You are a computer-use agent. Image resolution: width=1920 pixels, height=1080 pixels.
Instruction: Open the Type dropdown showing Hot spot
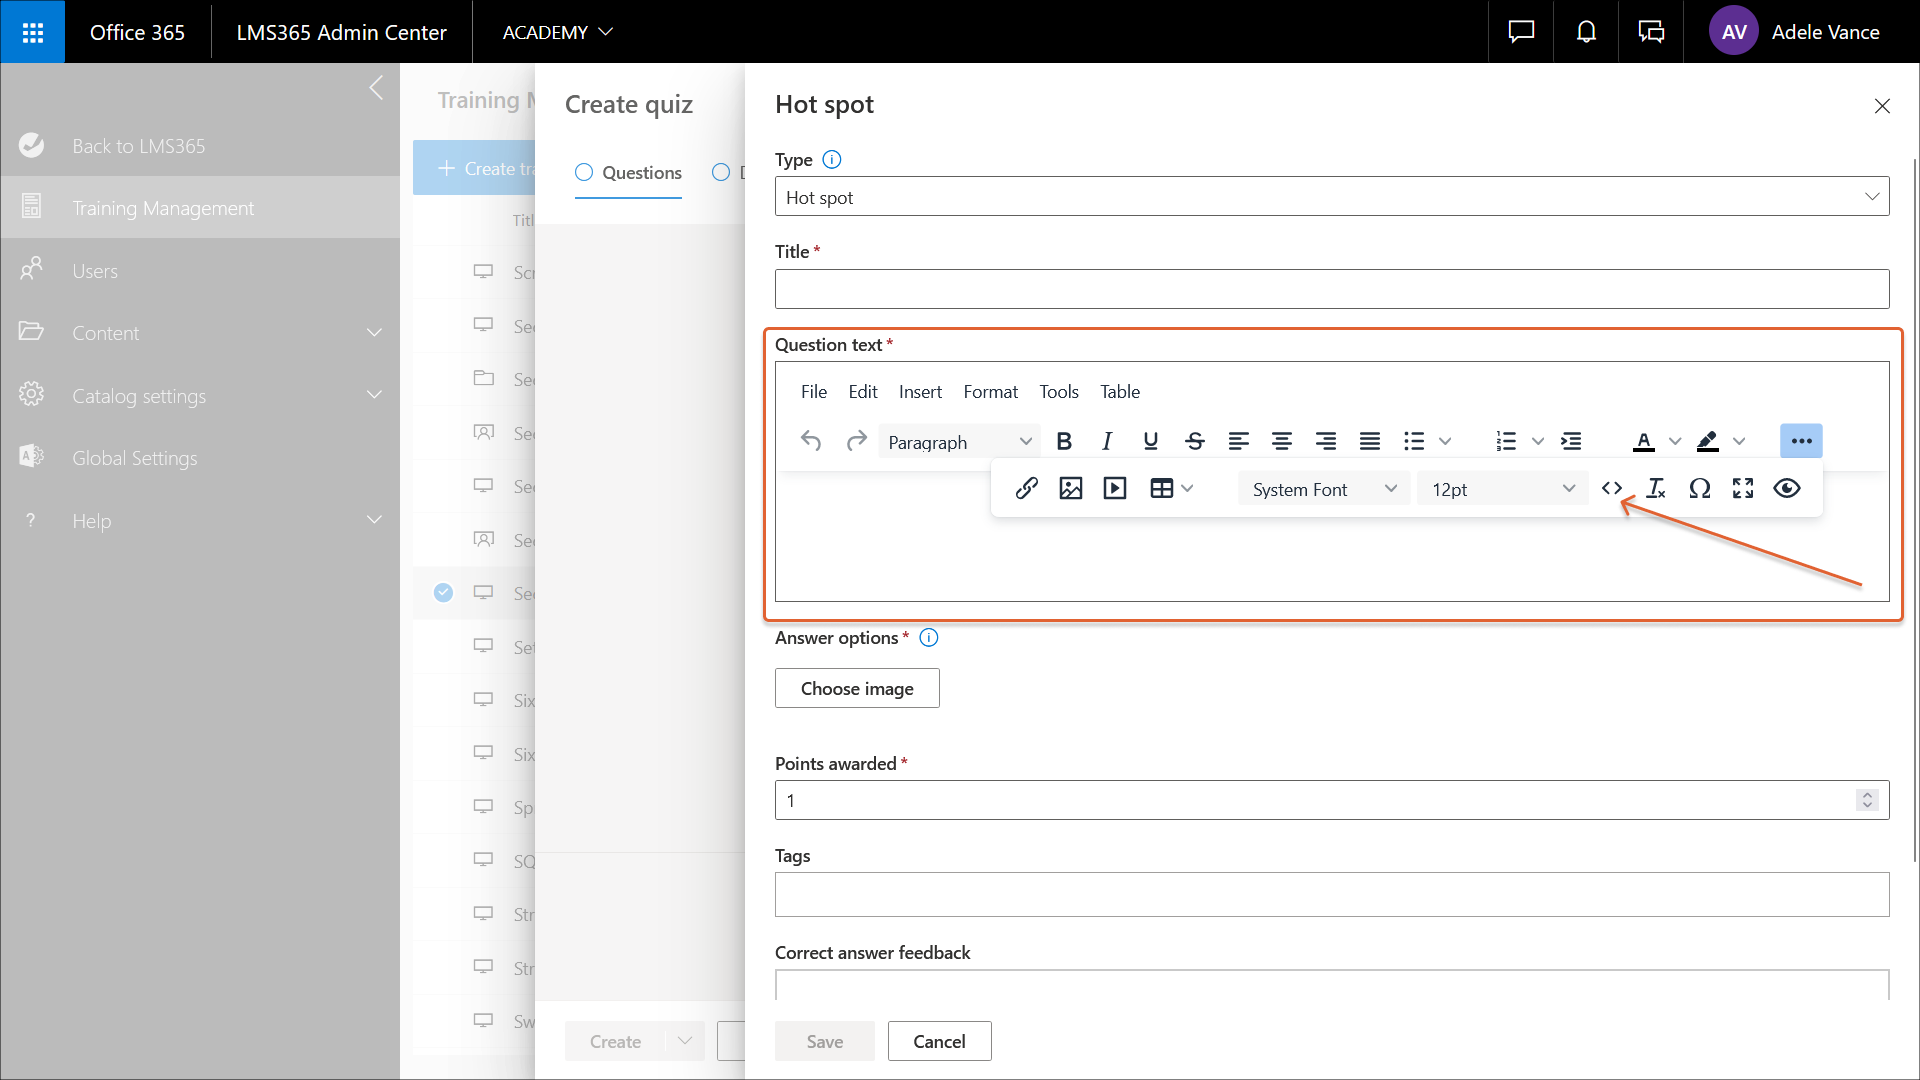tap(1331, 197)
